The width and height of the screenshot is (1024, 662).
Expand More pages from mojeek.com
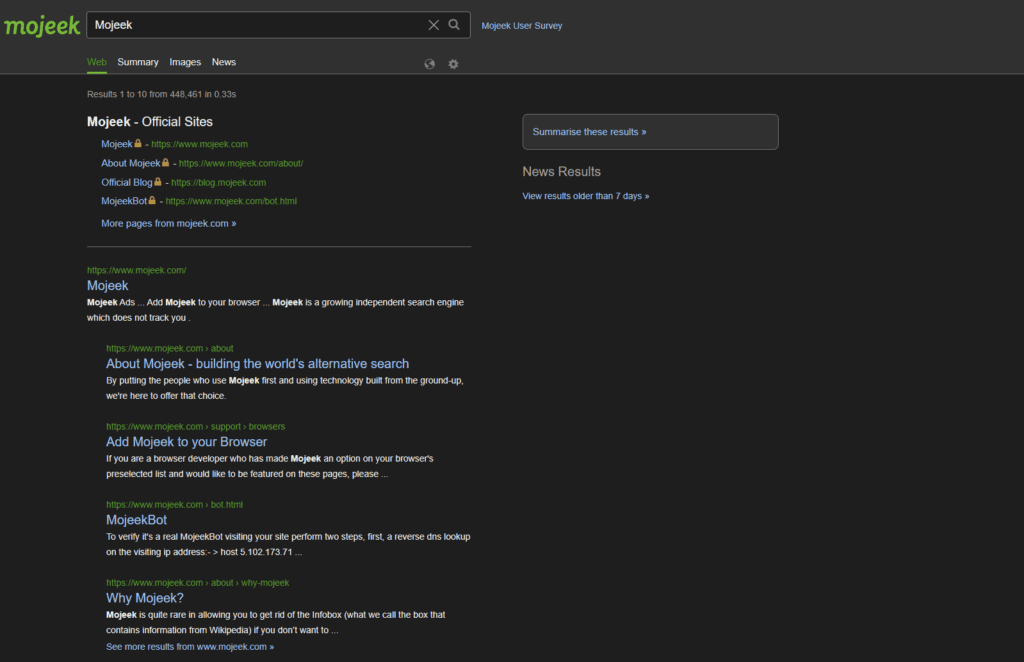tap(168, 223)
